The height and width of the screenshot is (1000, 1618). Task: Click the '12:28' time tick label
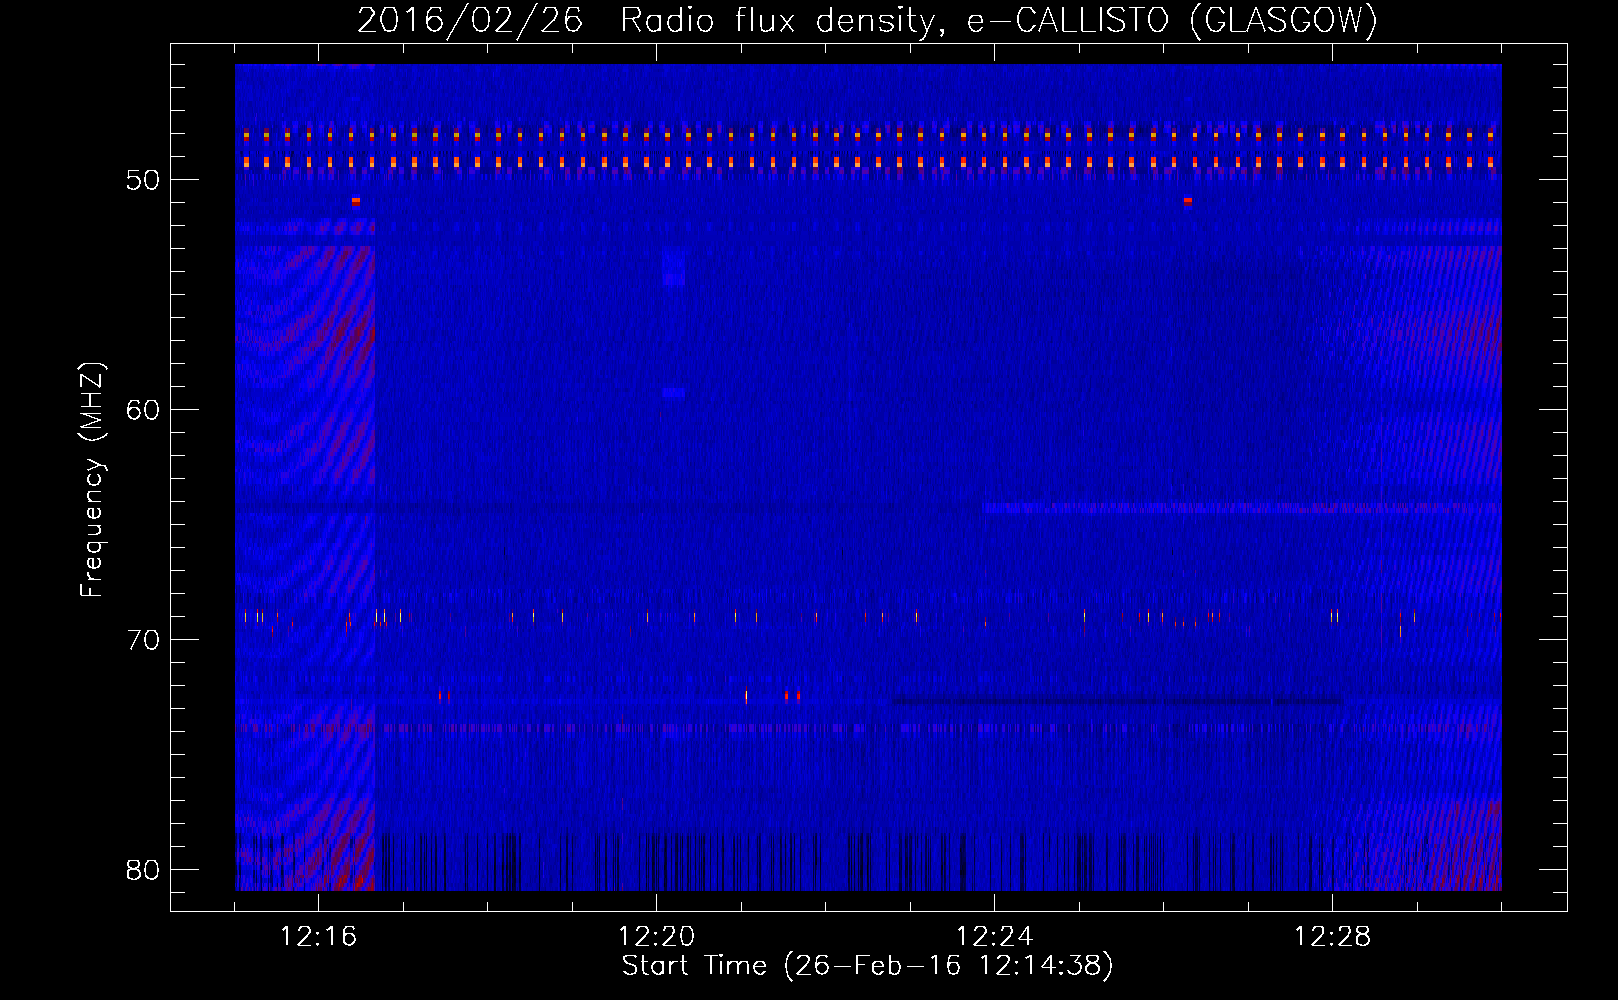[x=1332, y=937]
